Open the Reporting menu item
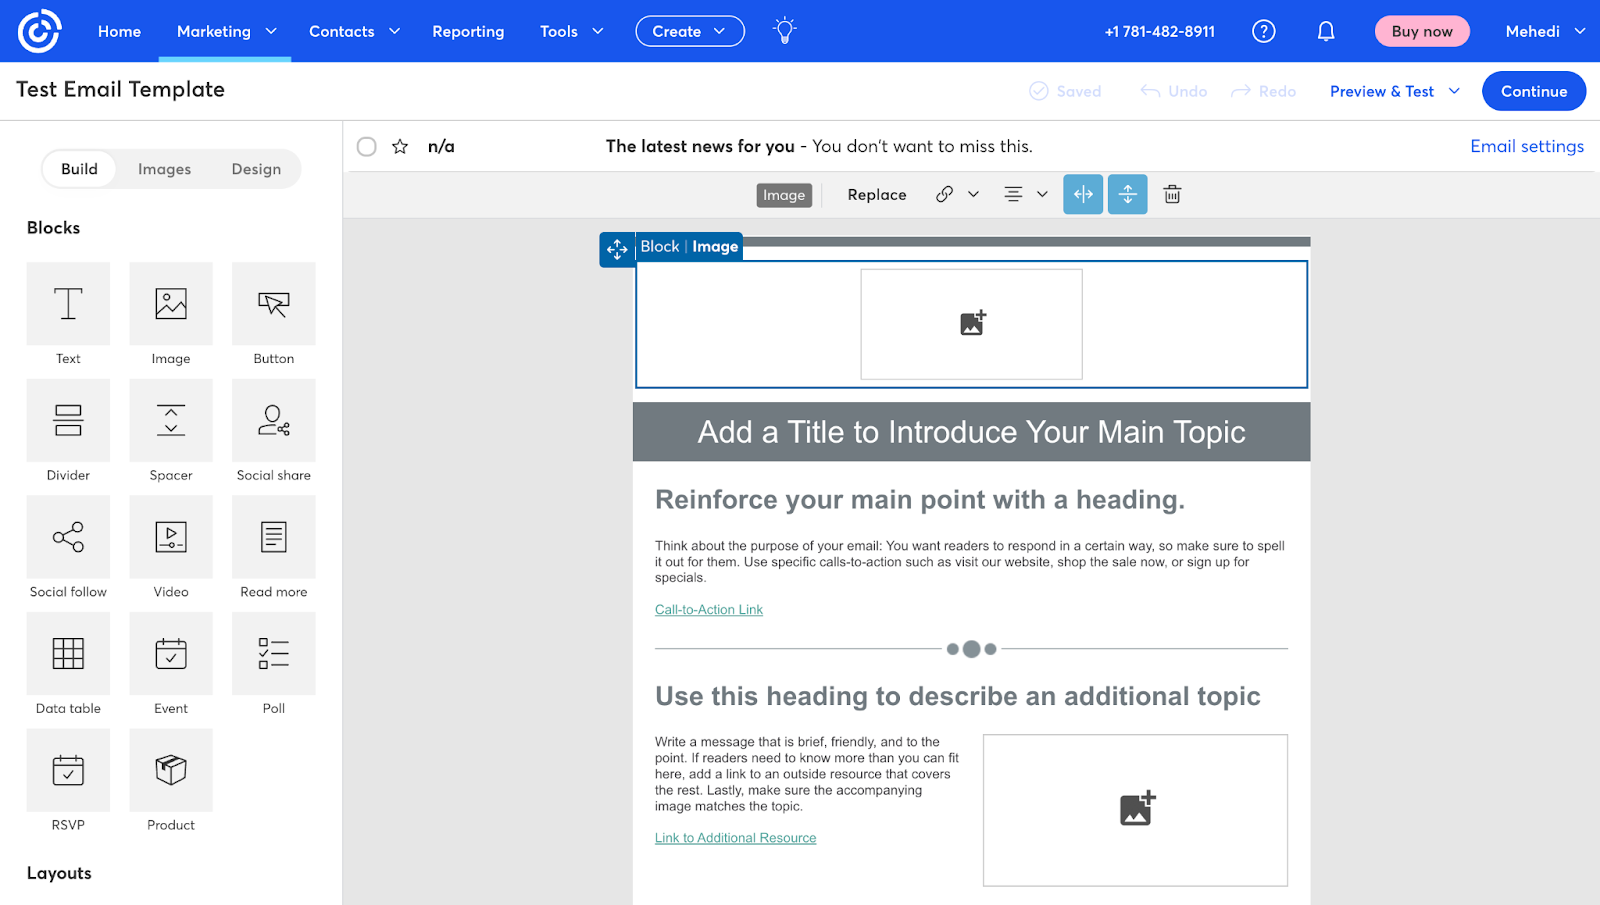Screen dimensions: 1600x905 pyautogui.click(x=468, y=31)
